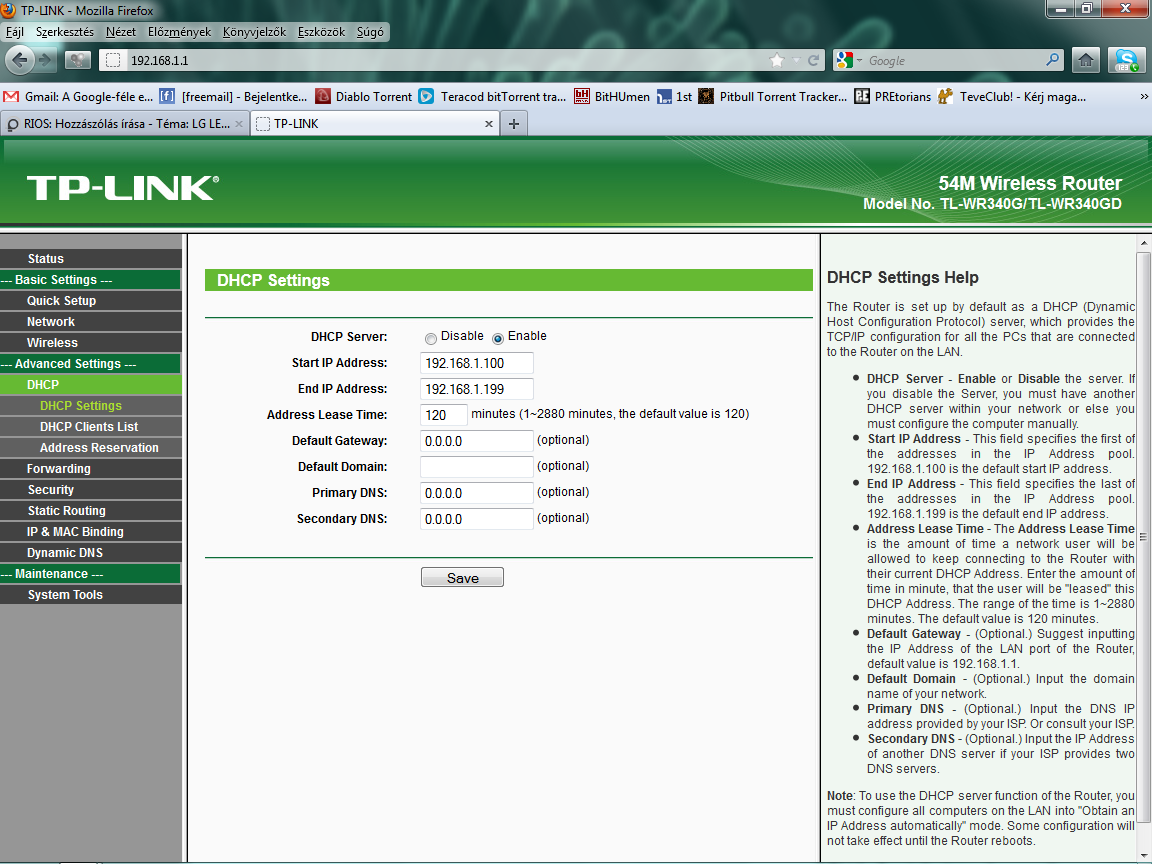Image resolution: width=1152 pixels, height=864 pixels.
Task: Run search with the magnifier icon
Action: [x=1052, y=60]
